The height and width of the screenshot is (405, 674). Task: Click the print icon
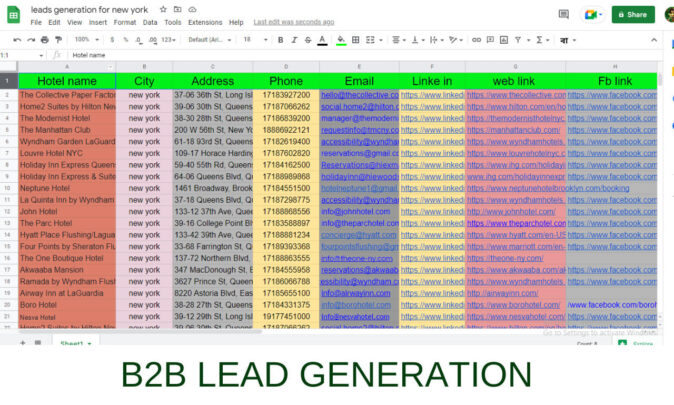point(43,40)
